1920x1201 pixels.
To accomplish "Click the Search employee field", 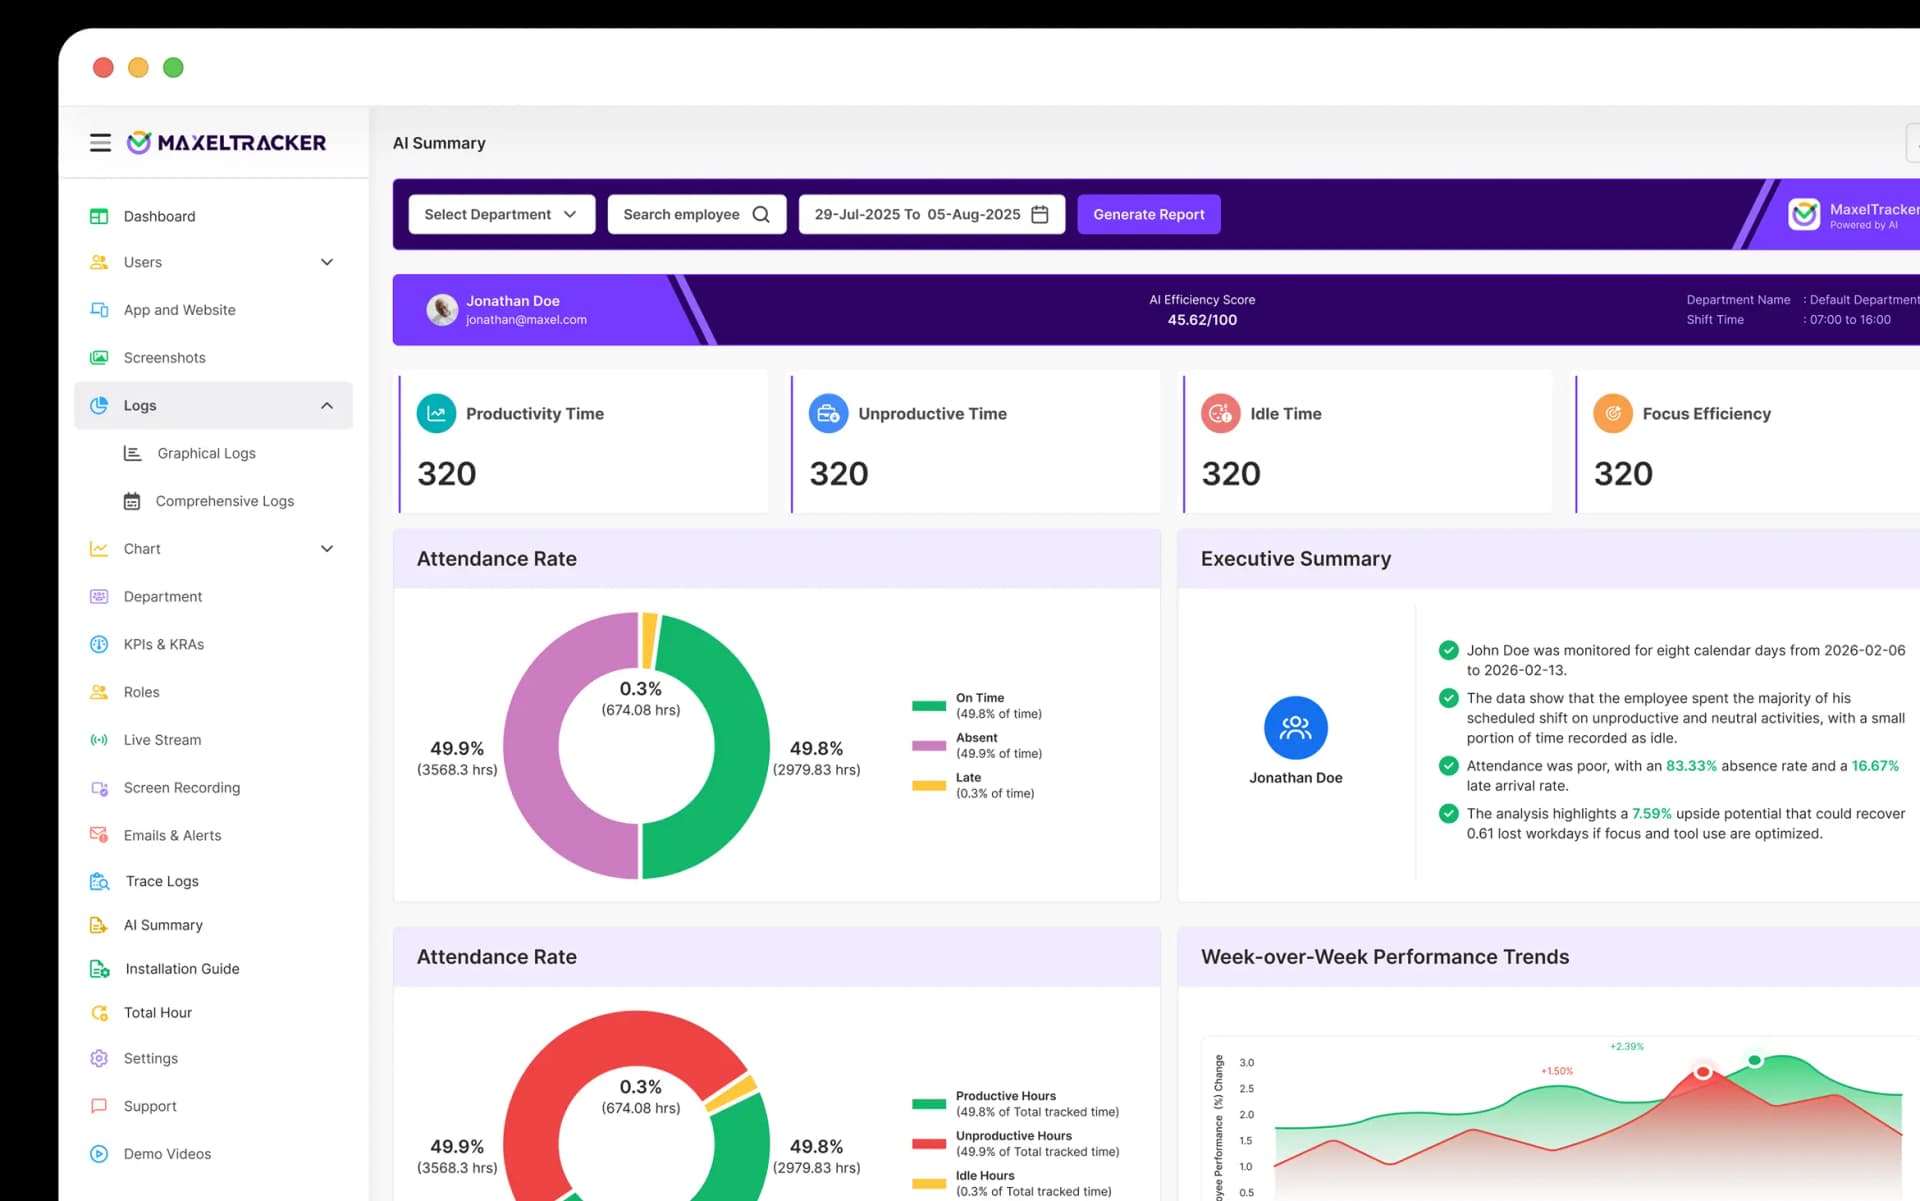I will (697, 215).
